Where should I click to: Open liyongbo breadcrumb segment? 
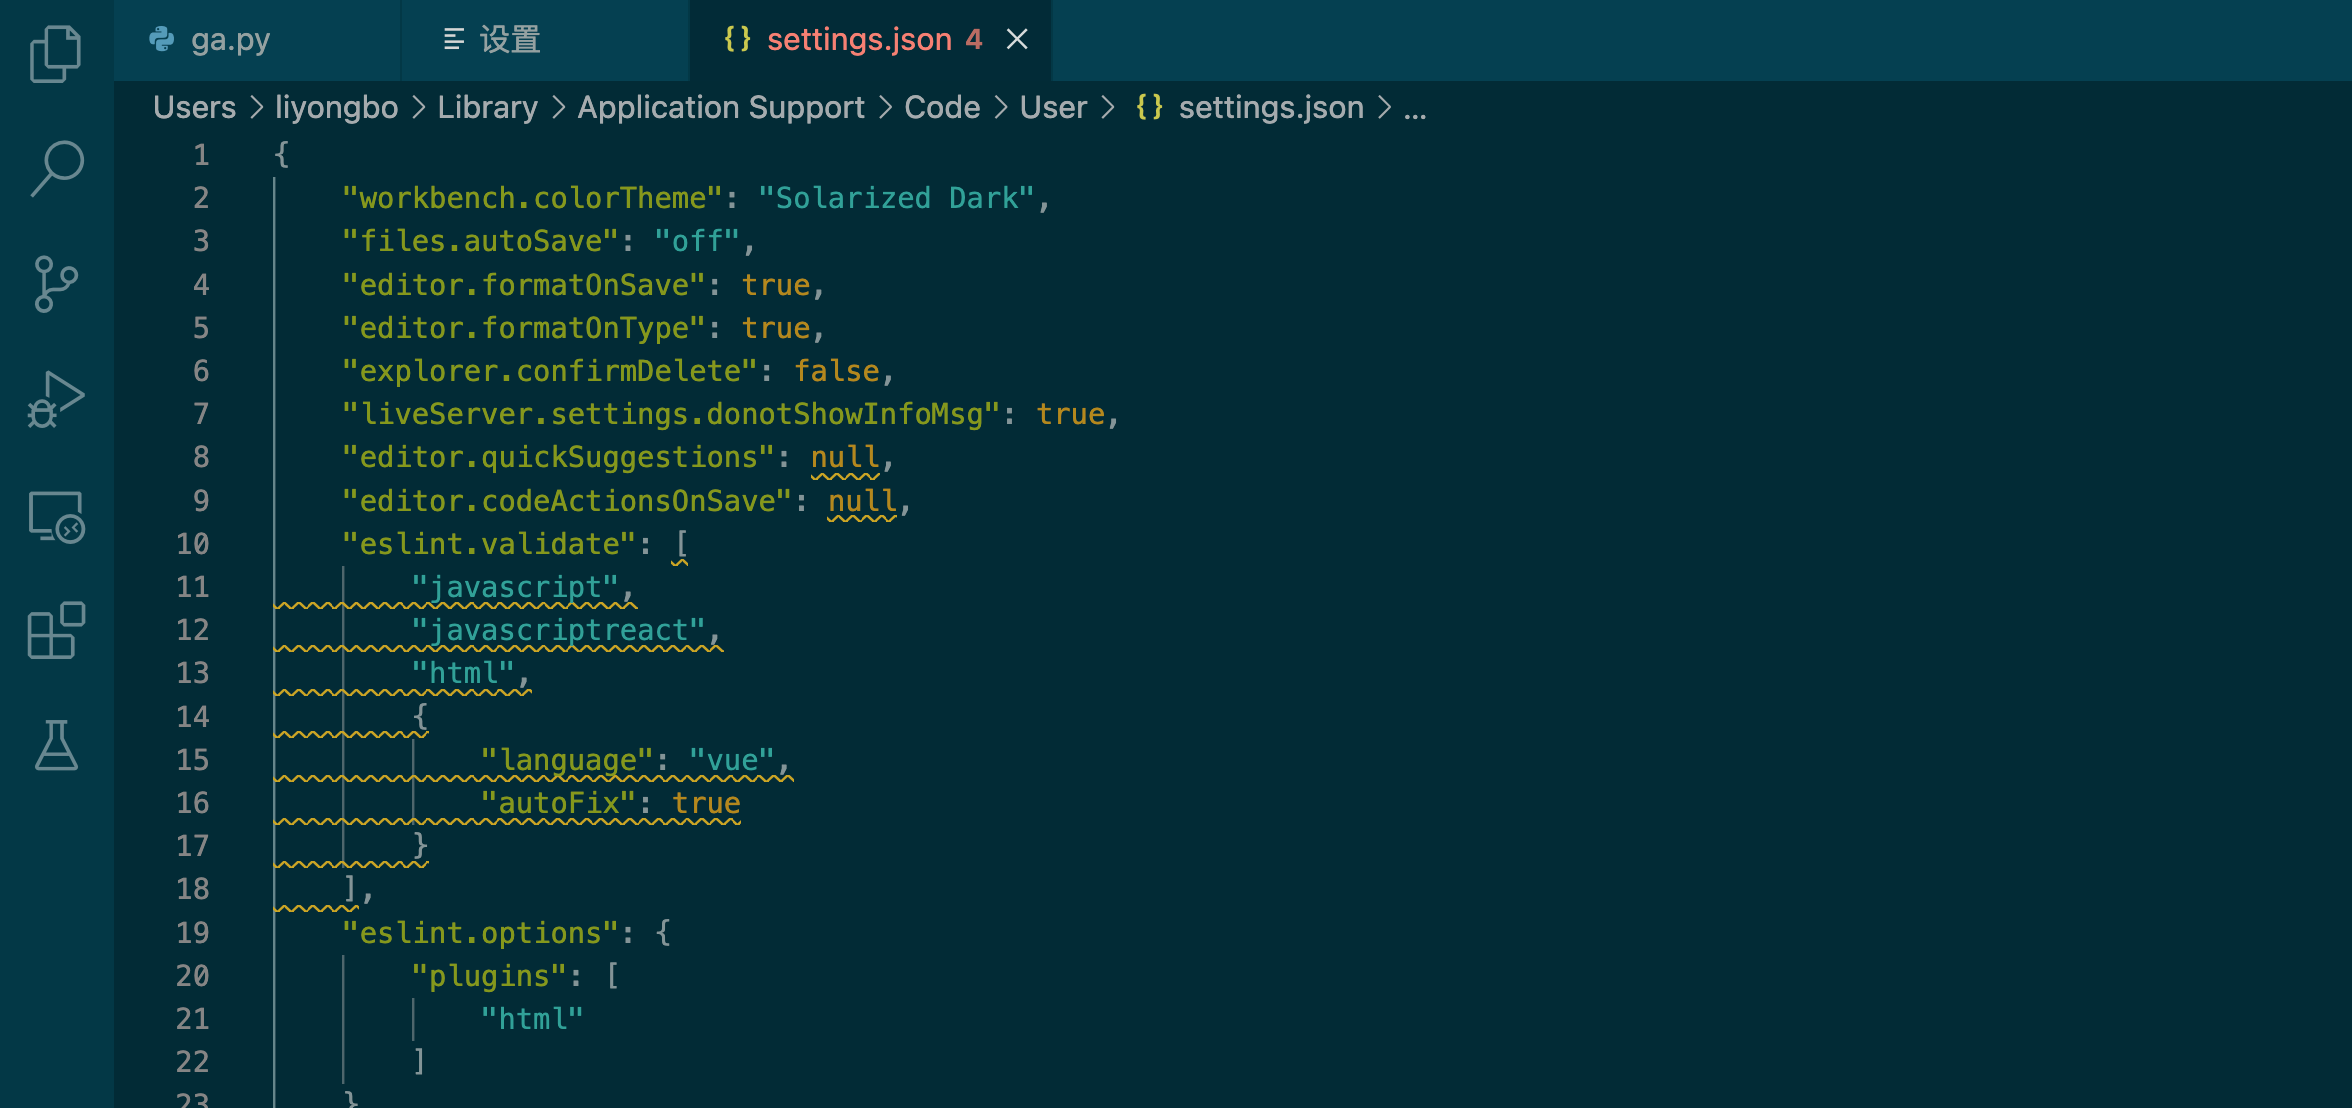336,107
